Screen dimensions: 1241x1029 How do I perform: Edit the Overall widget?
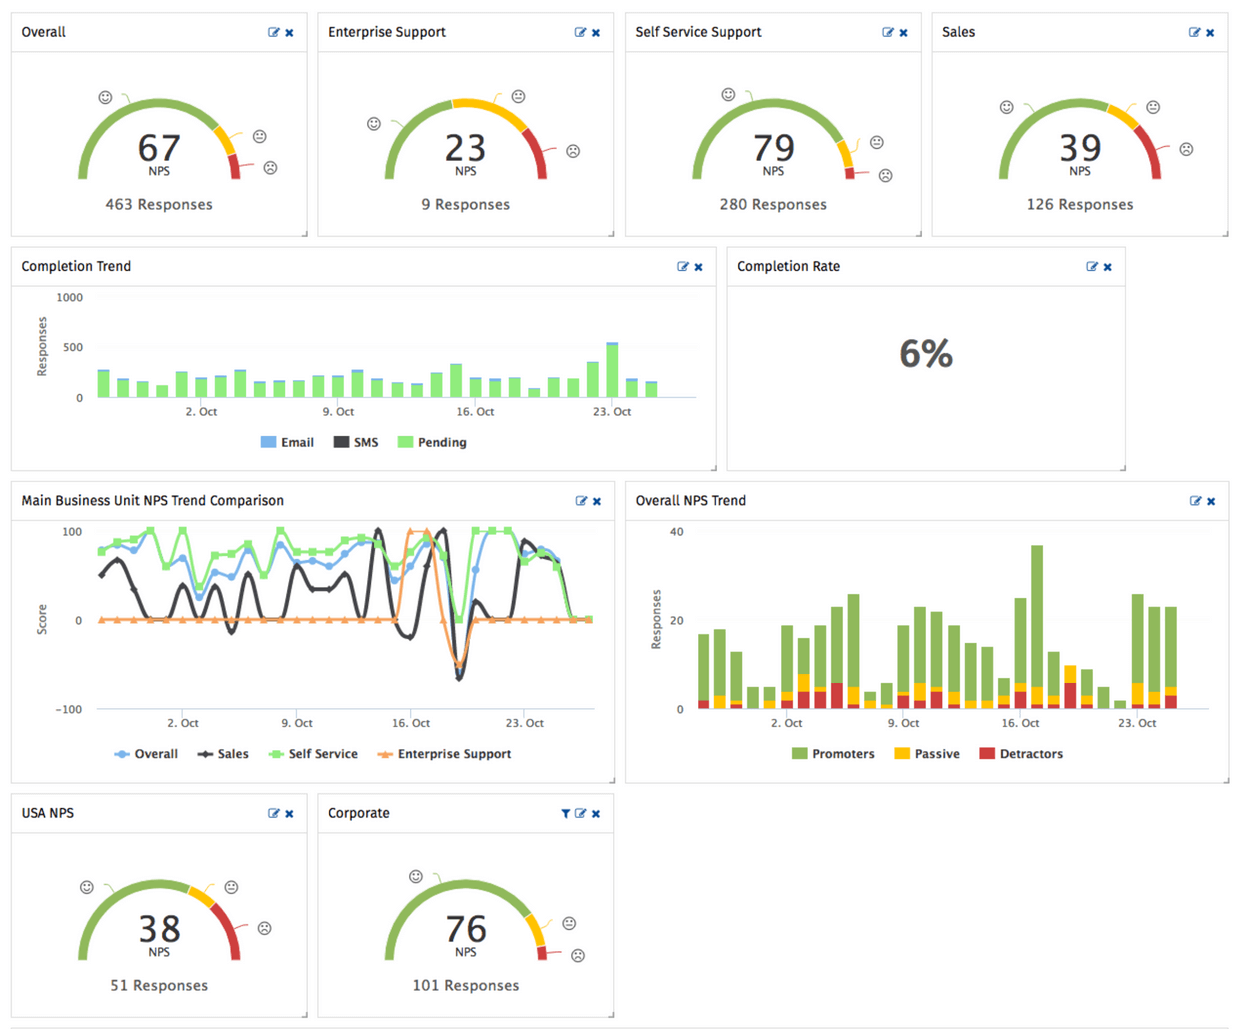[x=274, y=33]
